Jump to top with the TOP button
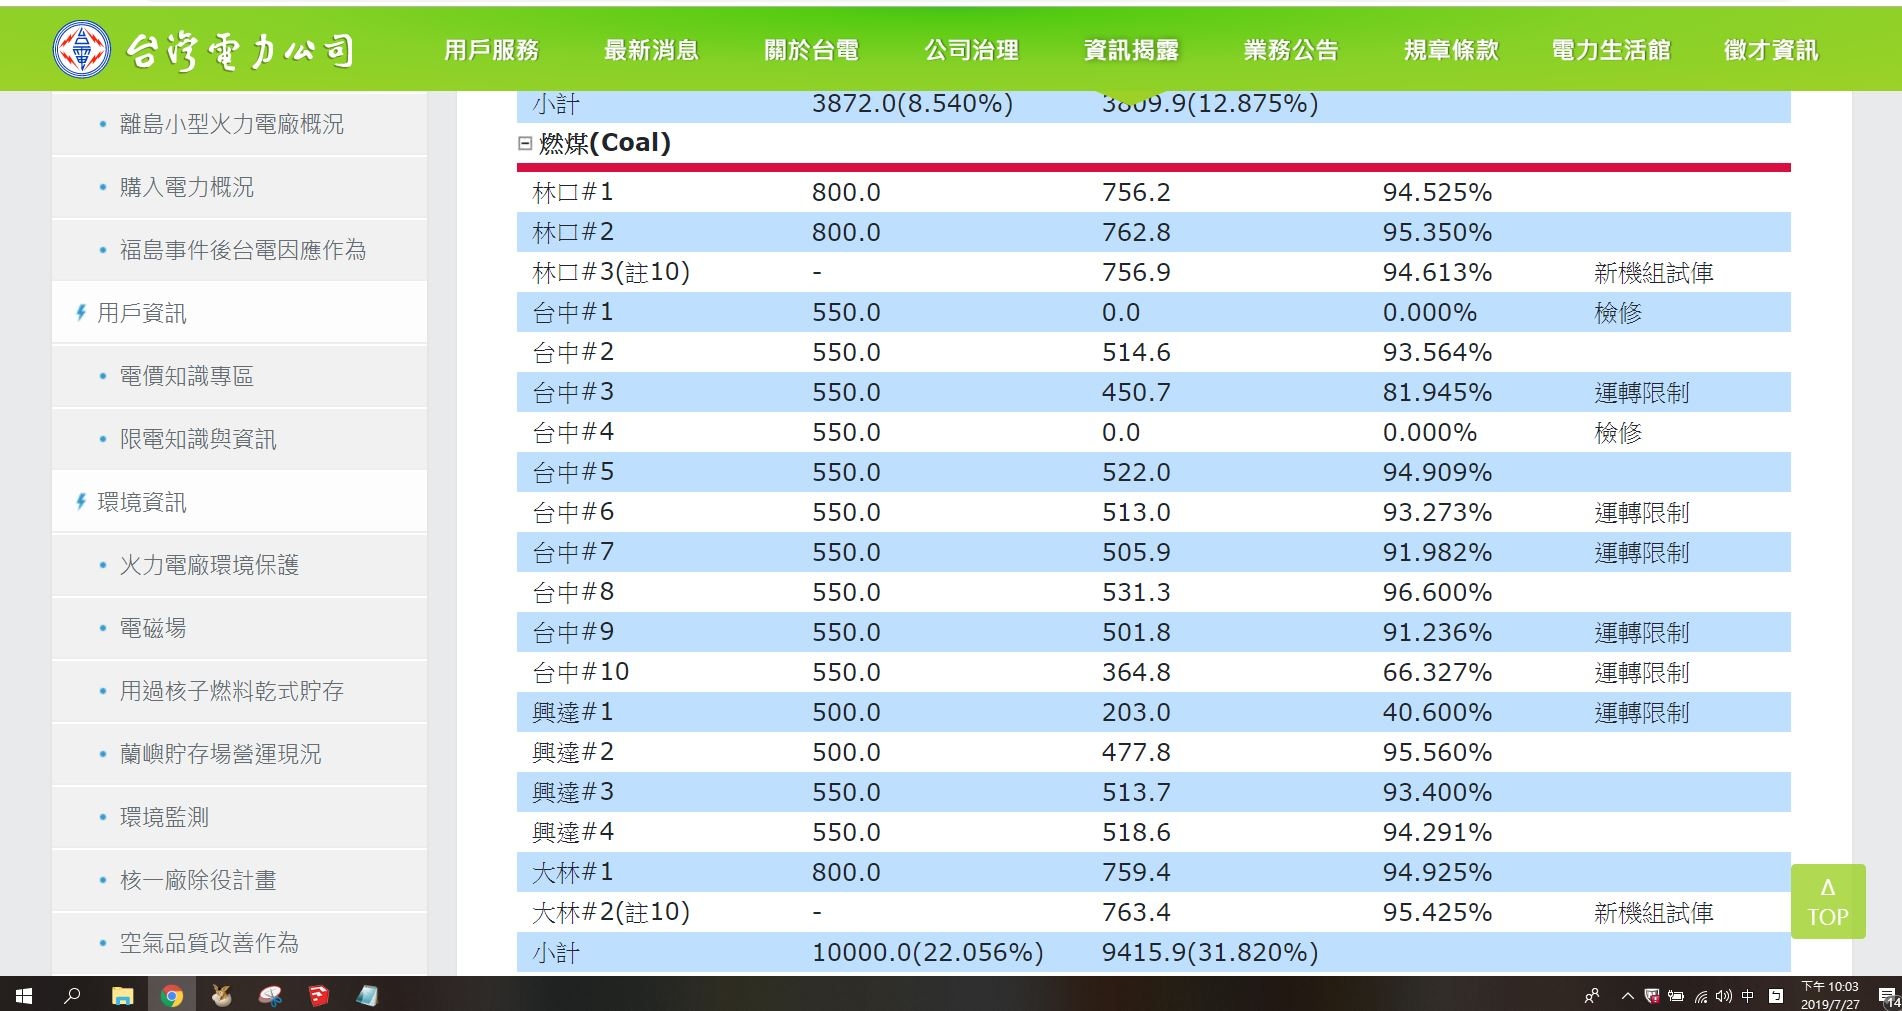Image resolution: width=1902 pixels, height=1011 pixels. (x=1828, y=901)
